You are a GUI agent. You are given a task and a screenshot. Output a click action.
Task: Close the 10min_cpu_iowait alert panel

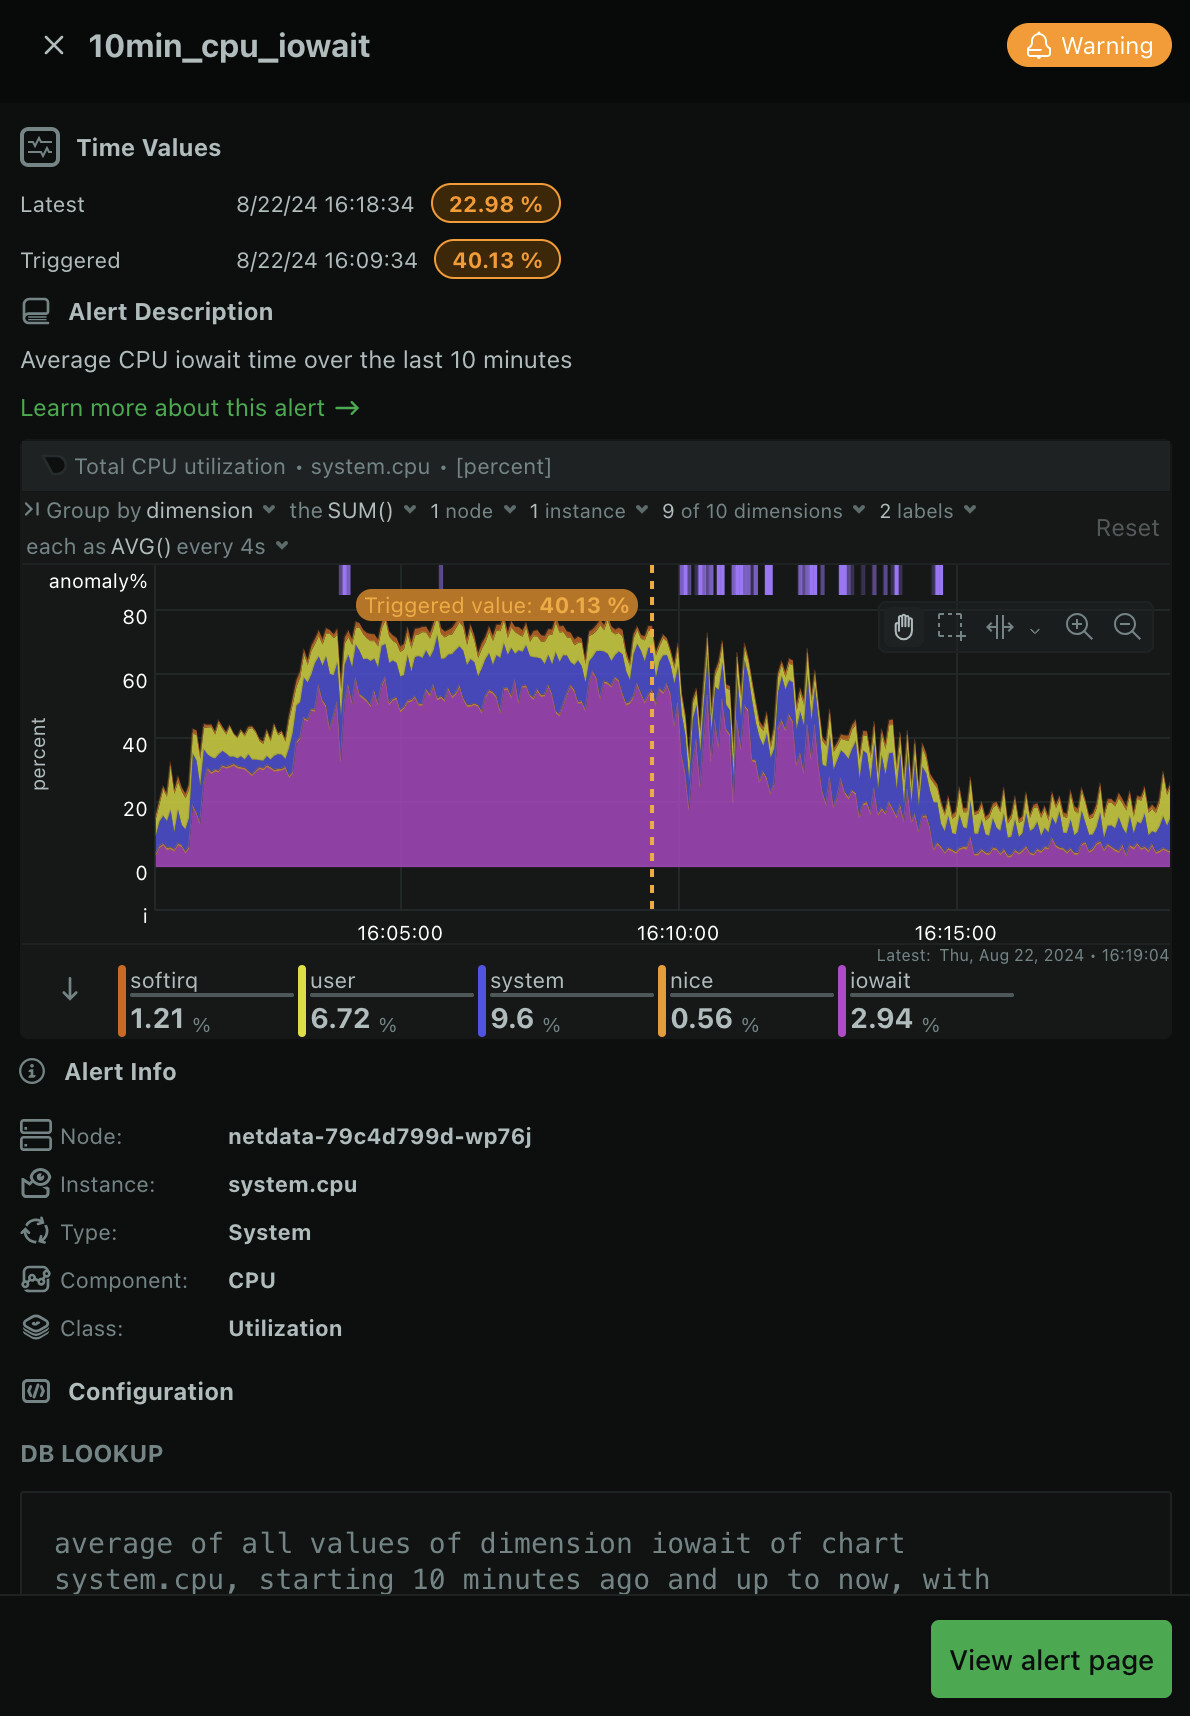tap(54, 46)
